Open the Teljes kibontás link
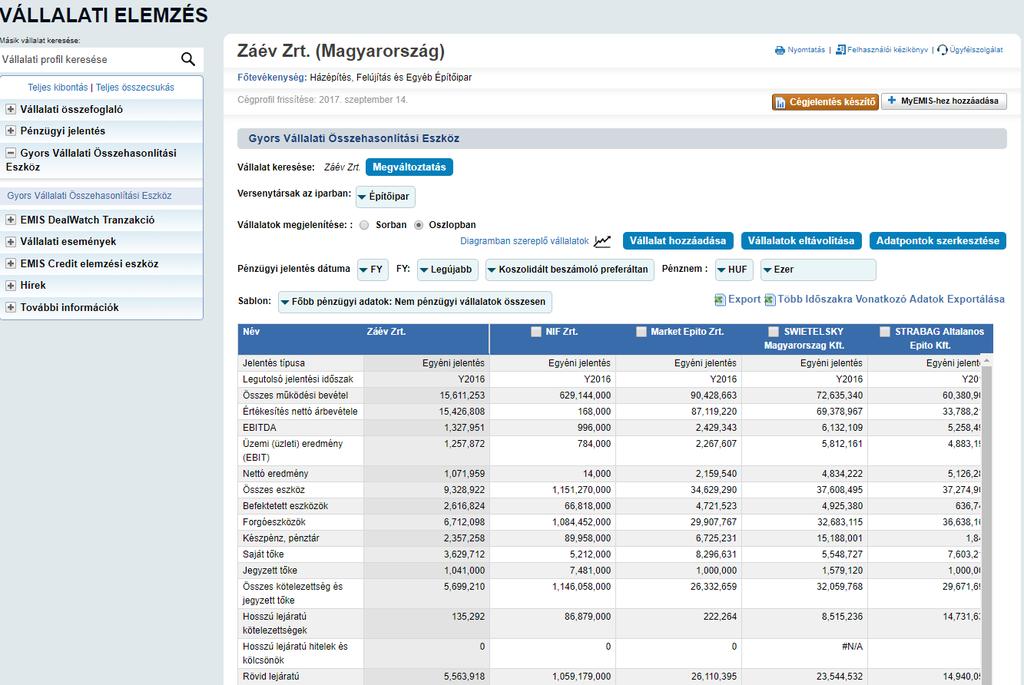 pyautogui.click(x=57, y=88)
